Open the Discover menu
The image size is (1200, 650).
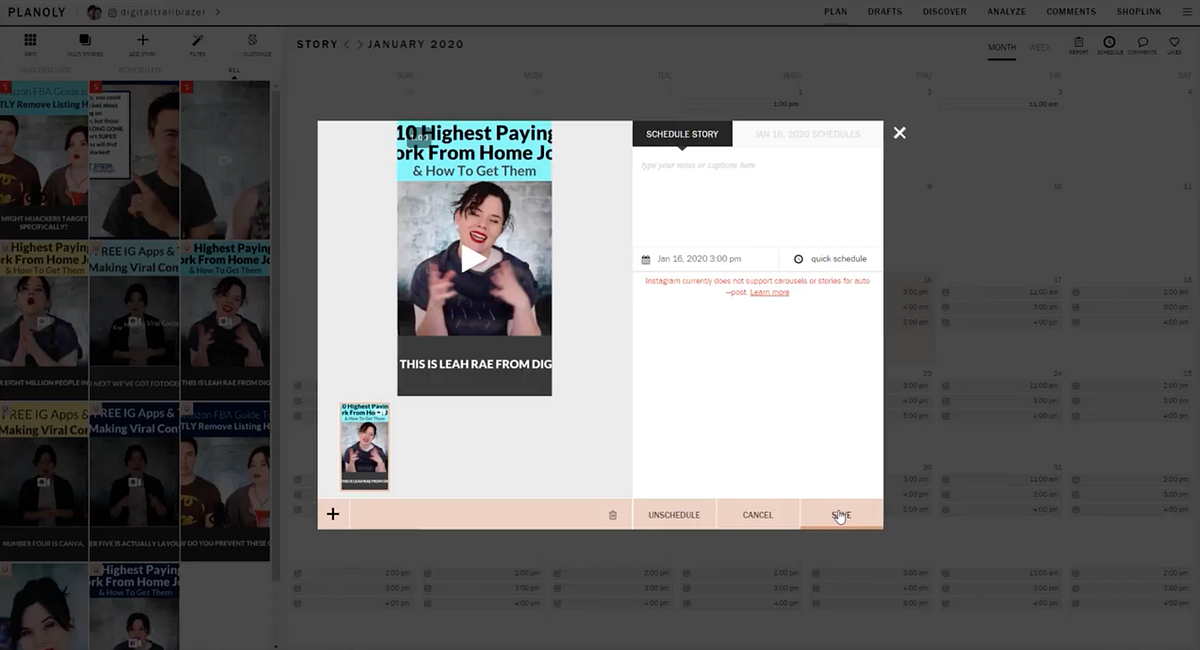pos(944,12)
